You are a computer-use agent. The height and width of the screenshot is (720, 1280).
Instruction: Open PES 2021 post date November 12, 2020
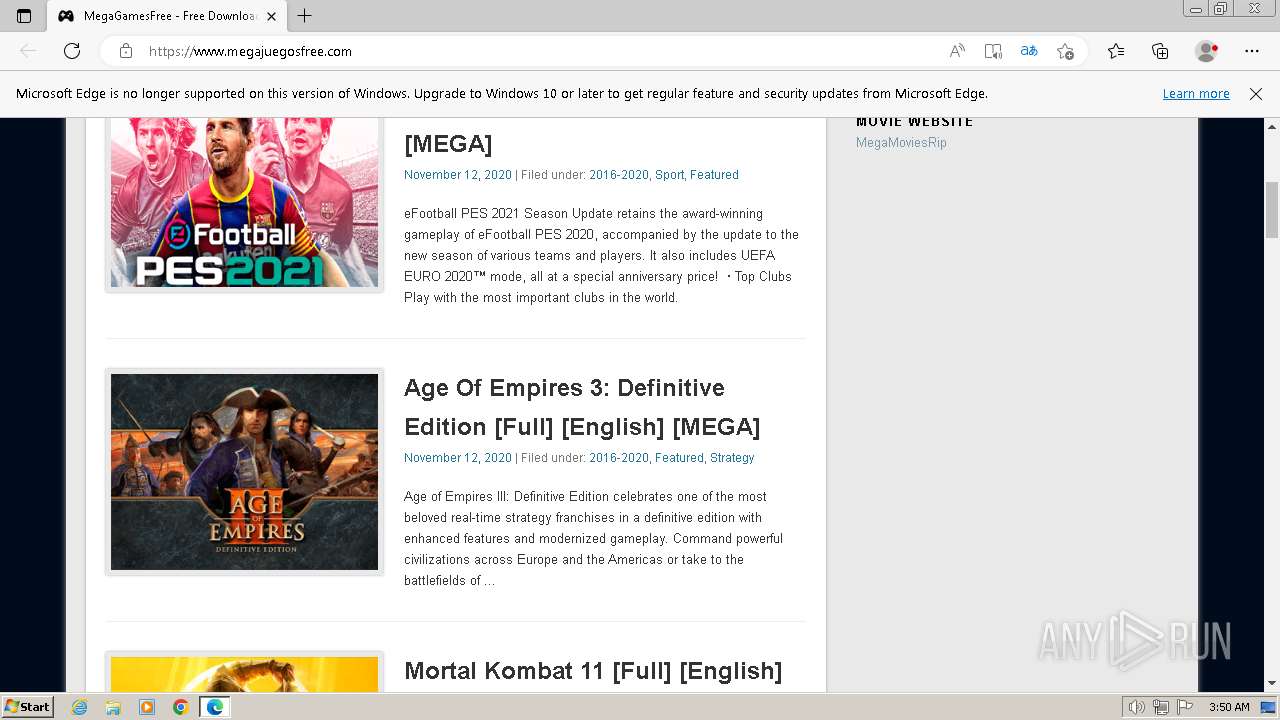tap(457, 175)
